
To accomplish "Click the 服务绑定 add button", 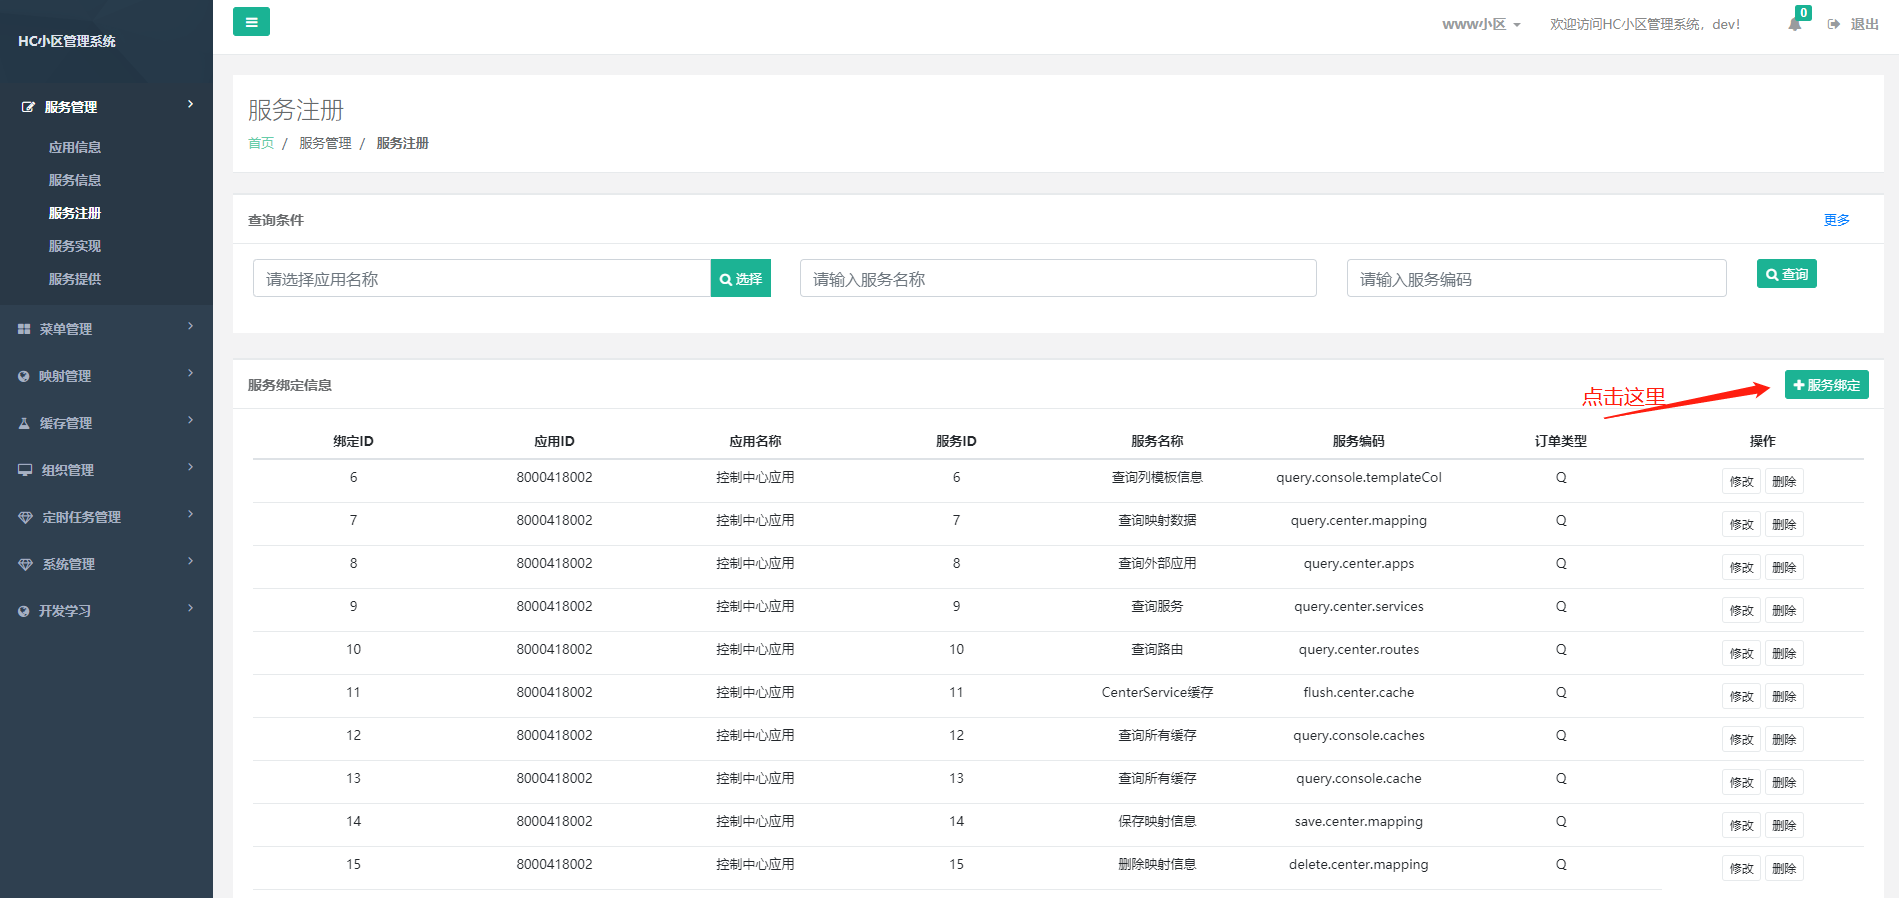I will pos(1827,385).
